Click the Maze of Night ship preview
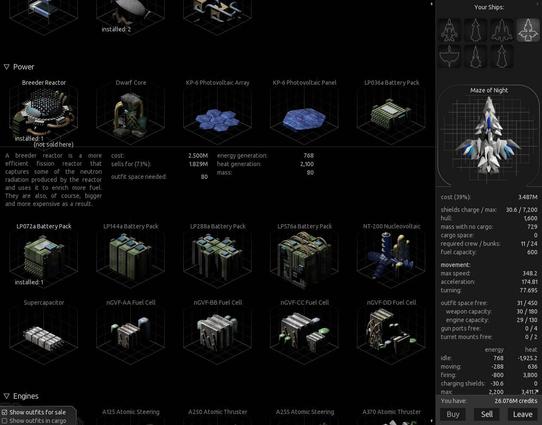This screenshot has height=425, width=542. [x=489, y=135]
